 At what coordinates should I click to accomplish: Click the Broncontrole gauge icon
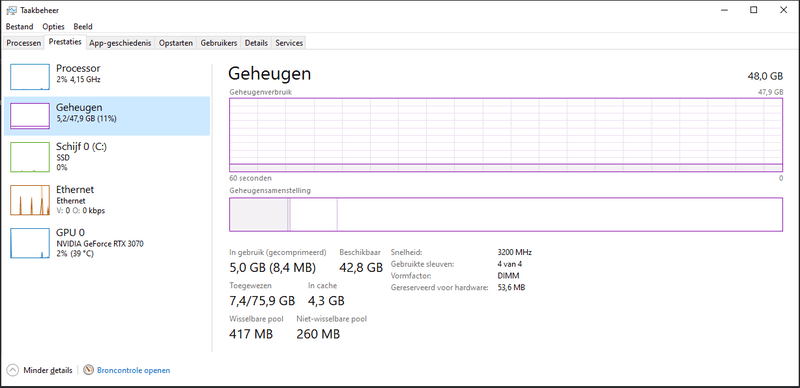coord(89,370)
